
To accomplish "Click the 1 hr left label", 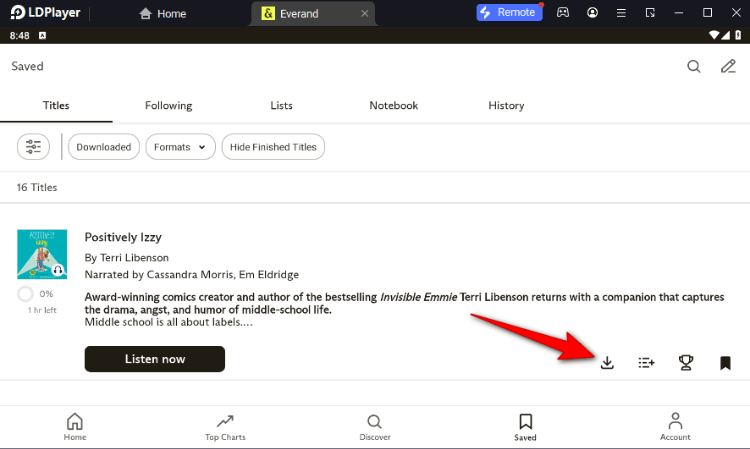I will click(42, 310).
